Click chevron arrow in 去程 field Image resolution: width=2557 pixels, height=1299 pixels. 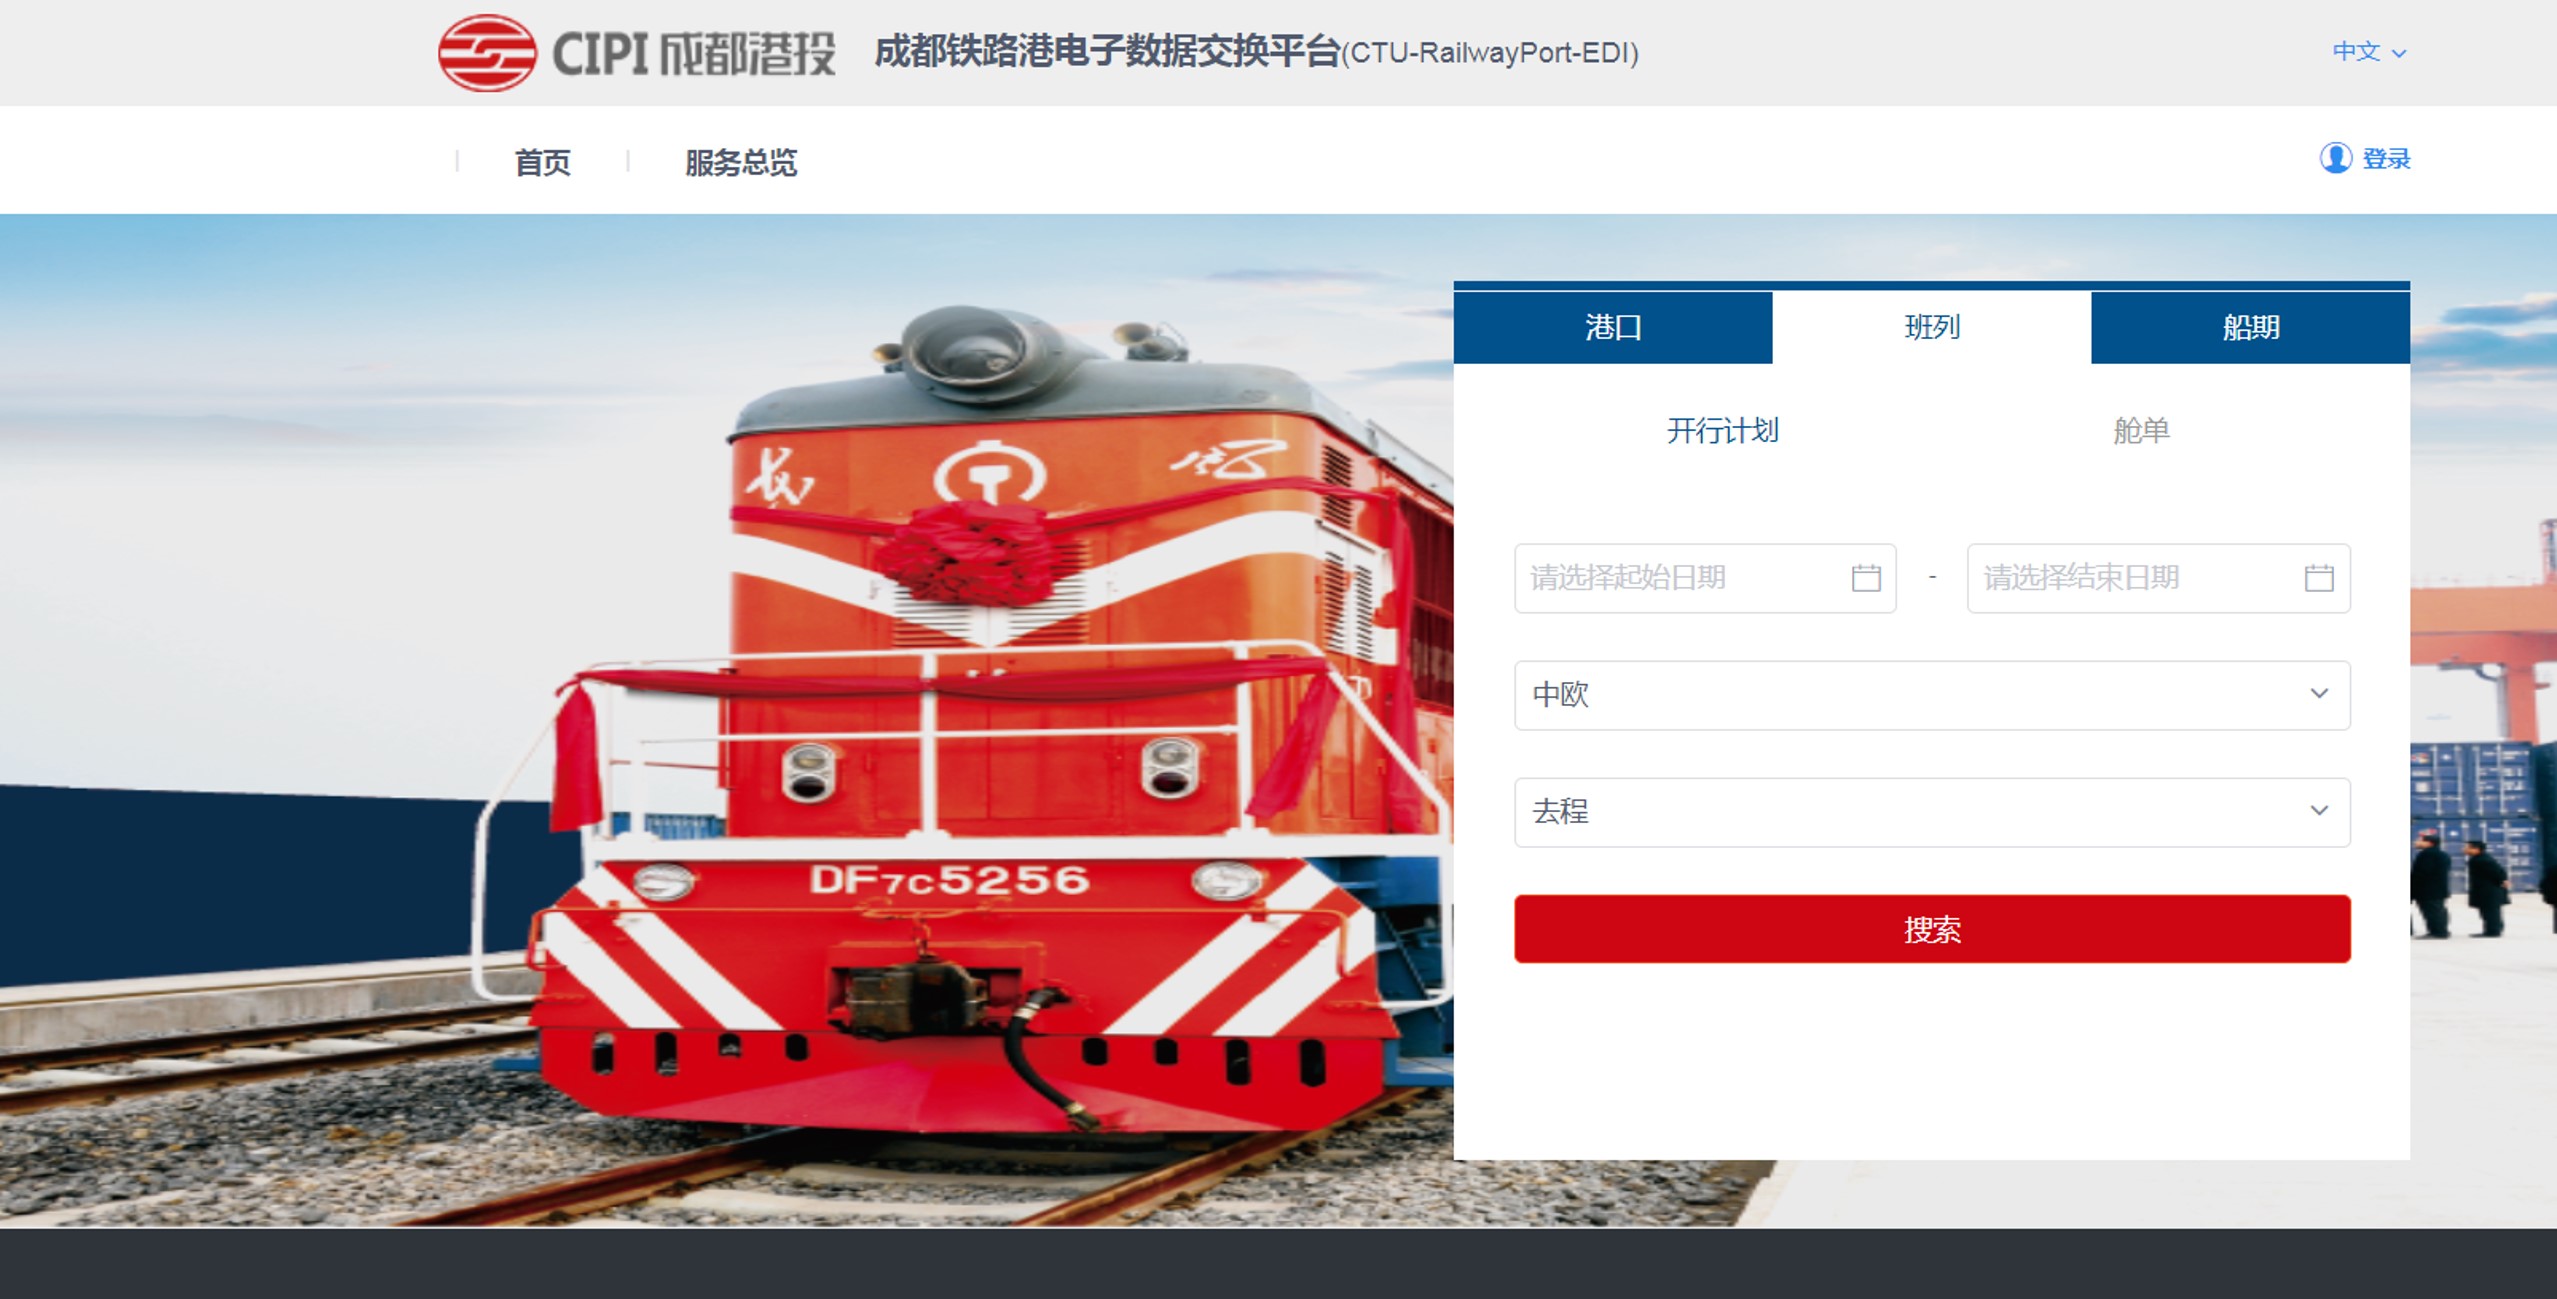tap(2320, 811)
